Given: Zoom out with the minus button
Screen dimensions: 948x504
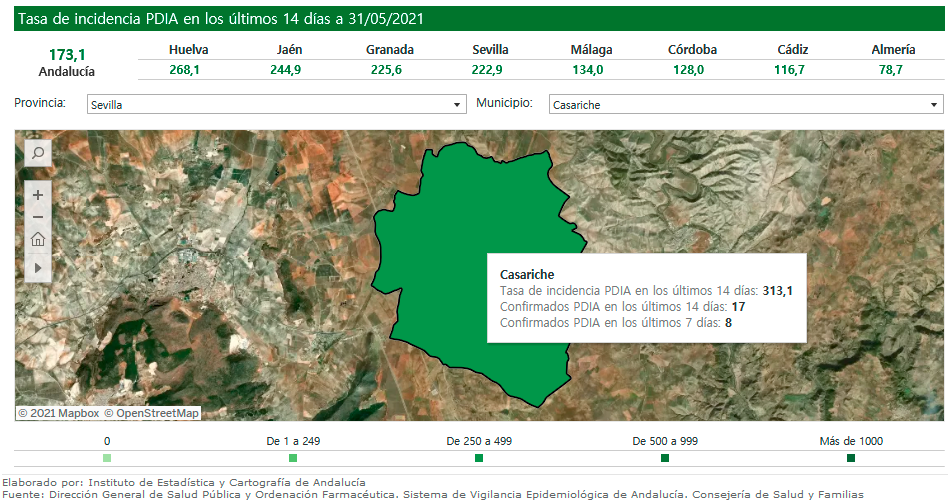Looking at the screenshot, I should pyautogui.click(x=38, y=217).
